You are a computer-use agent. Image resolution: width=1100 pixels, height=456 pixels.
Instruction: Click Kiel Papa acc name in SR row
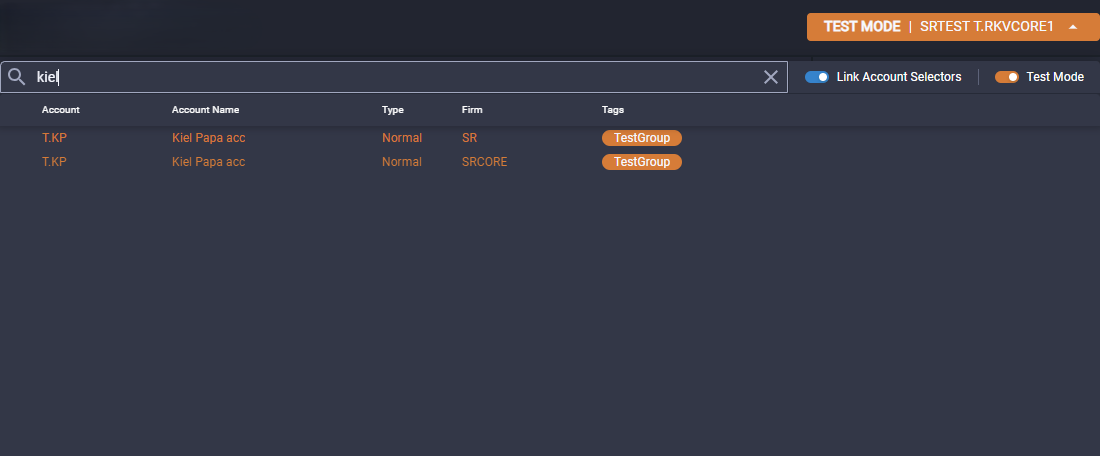coord(208,138)
